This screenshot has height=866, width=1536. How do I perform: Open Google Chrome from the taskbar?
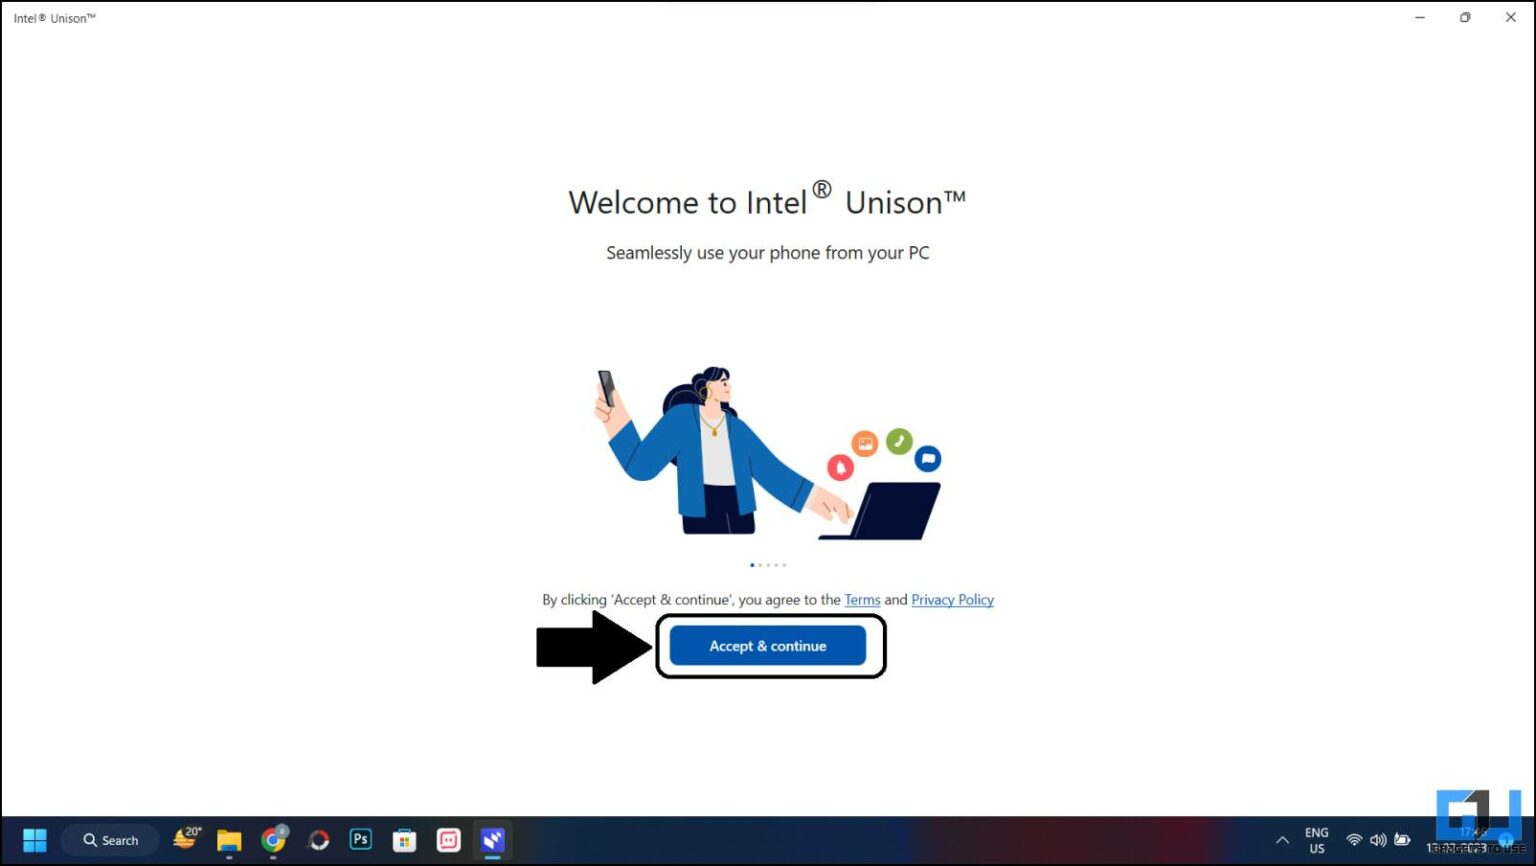273,840
